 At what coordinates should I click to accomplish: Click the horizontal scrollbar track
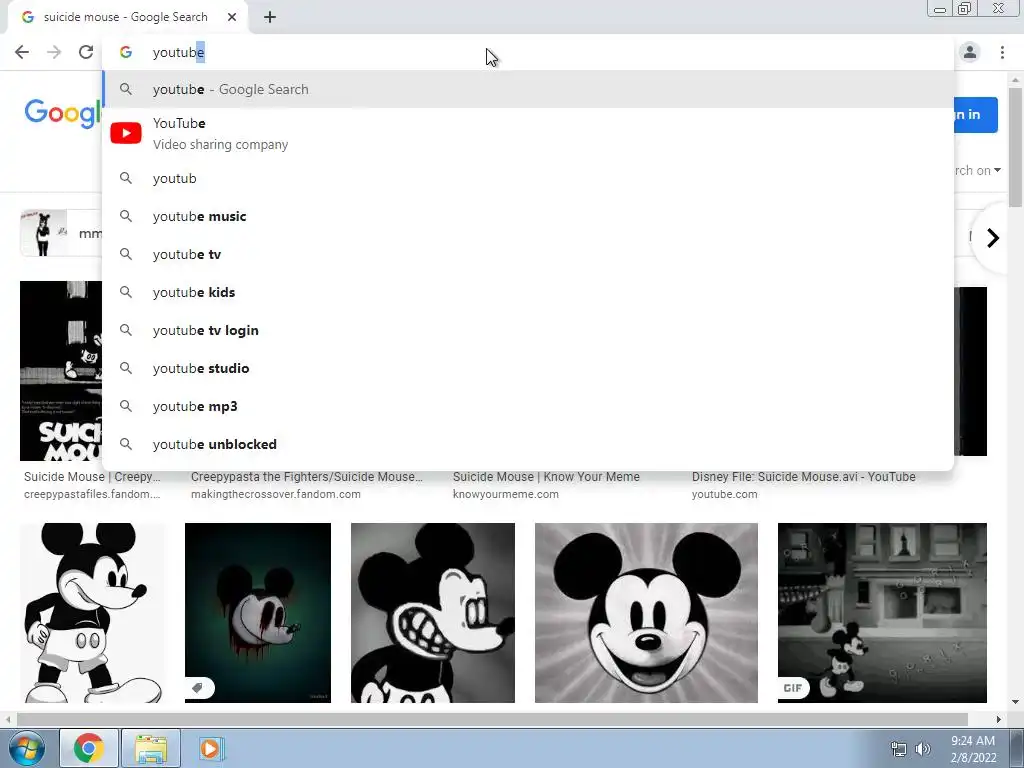click(x=492, y=719)
